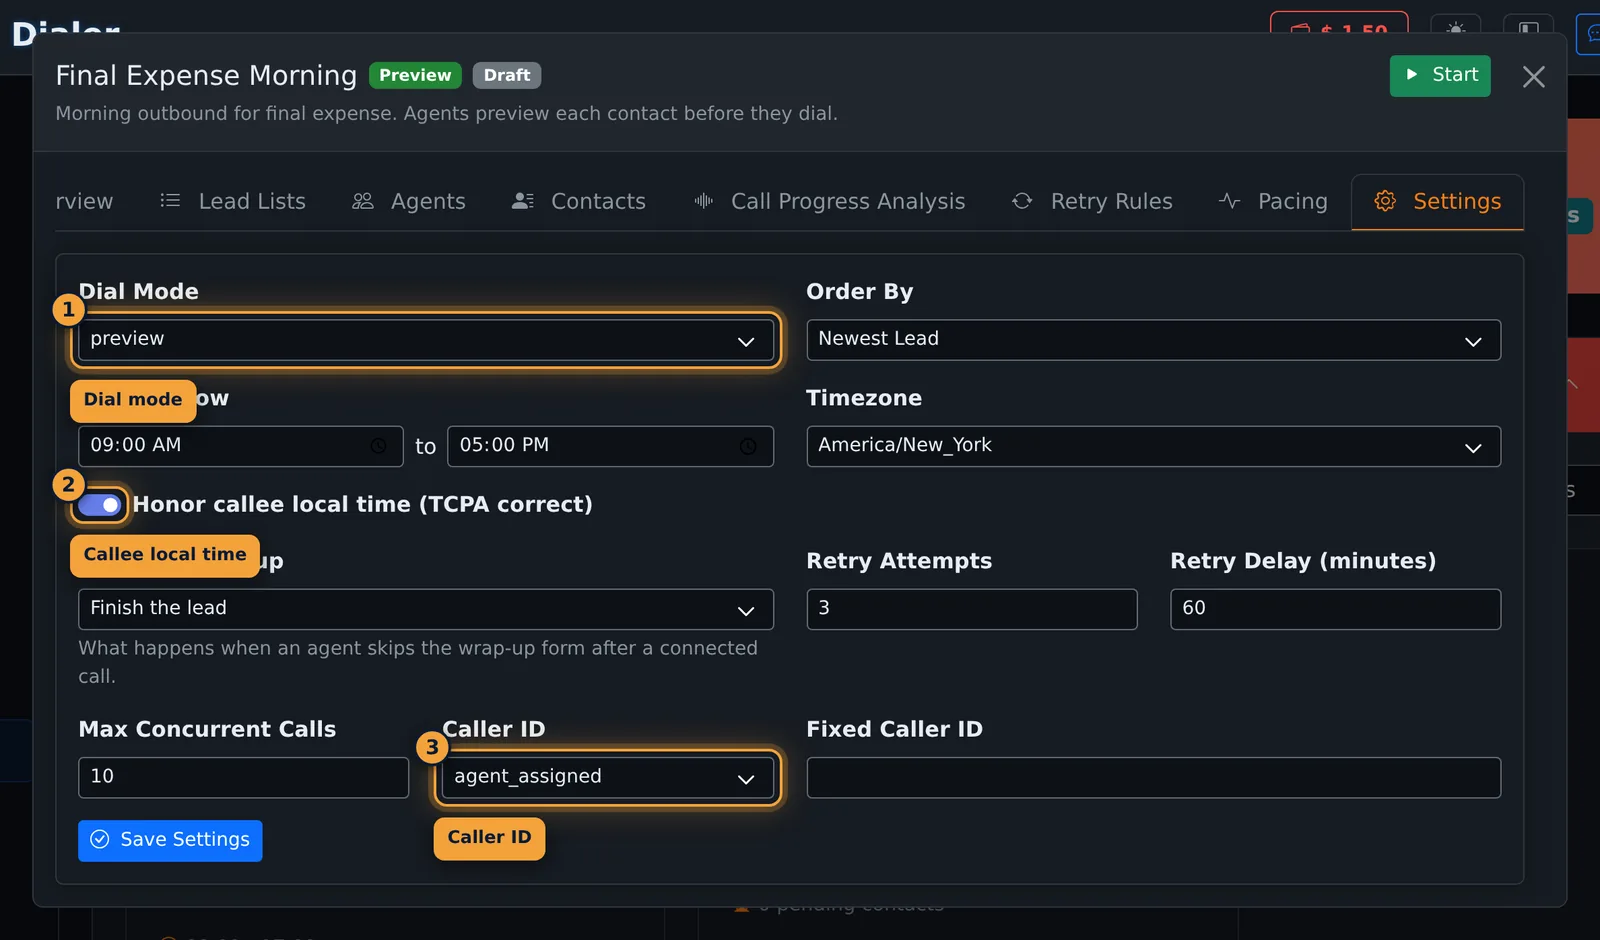The image size is (1600, 940).
Task: Click the gray Draft badge
Action: coord(507,76)
